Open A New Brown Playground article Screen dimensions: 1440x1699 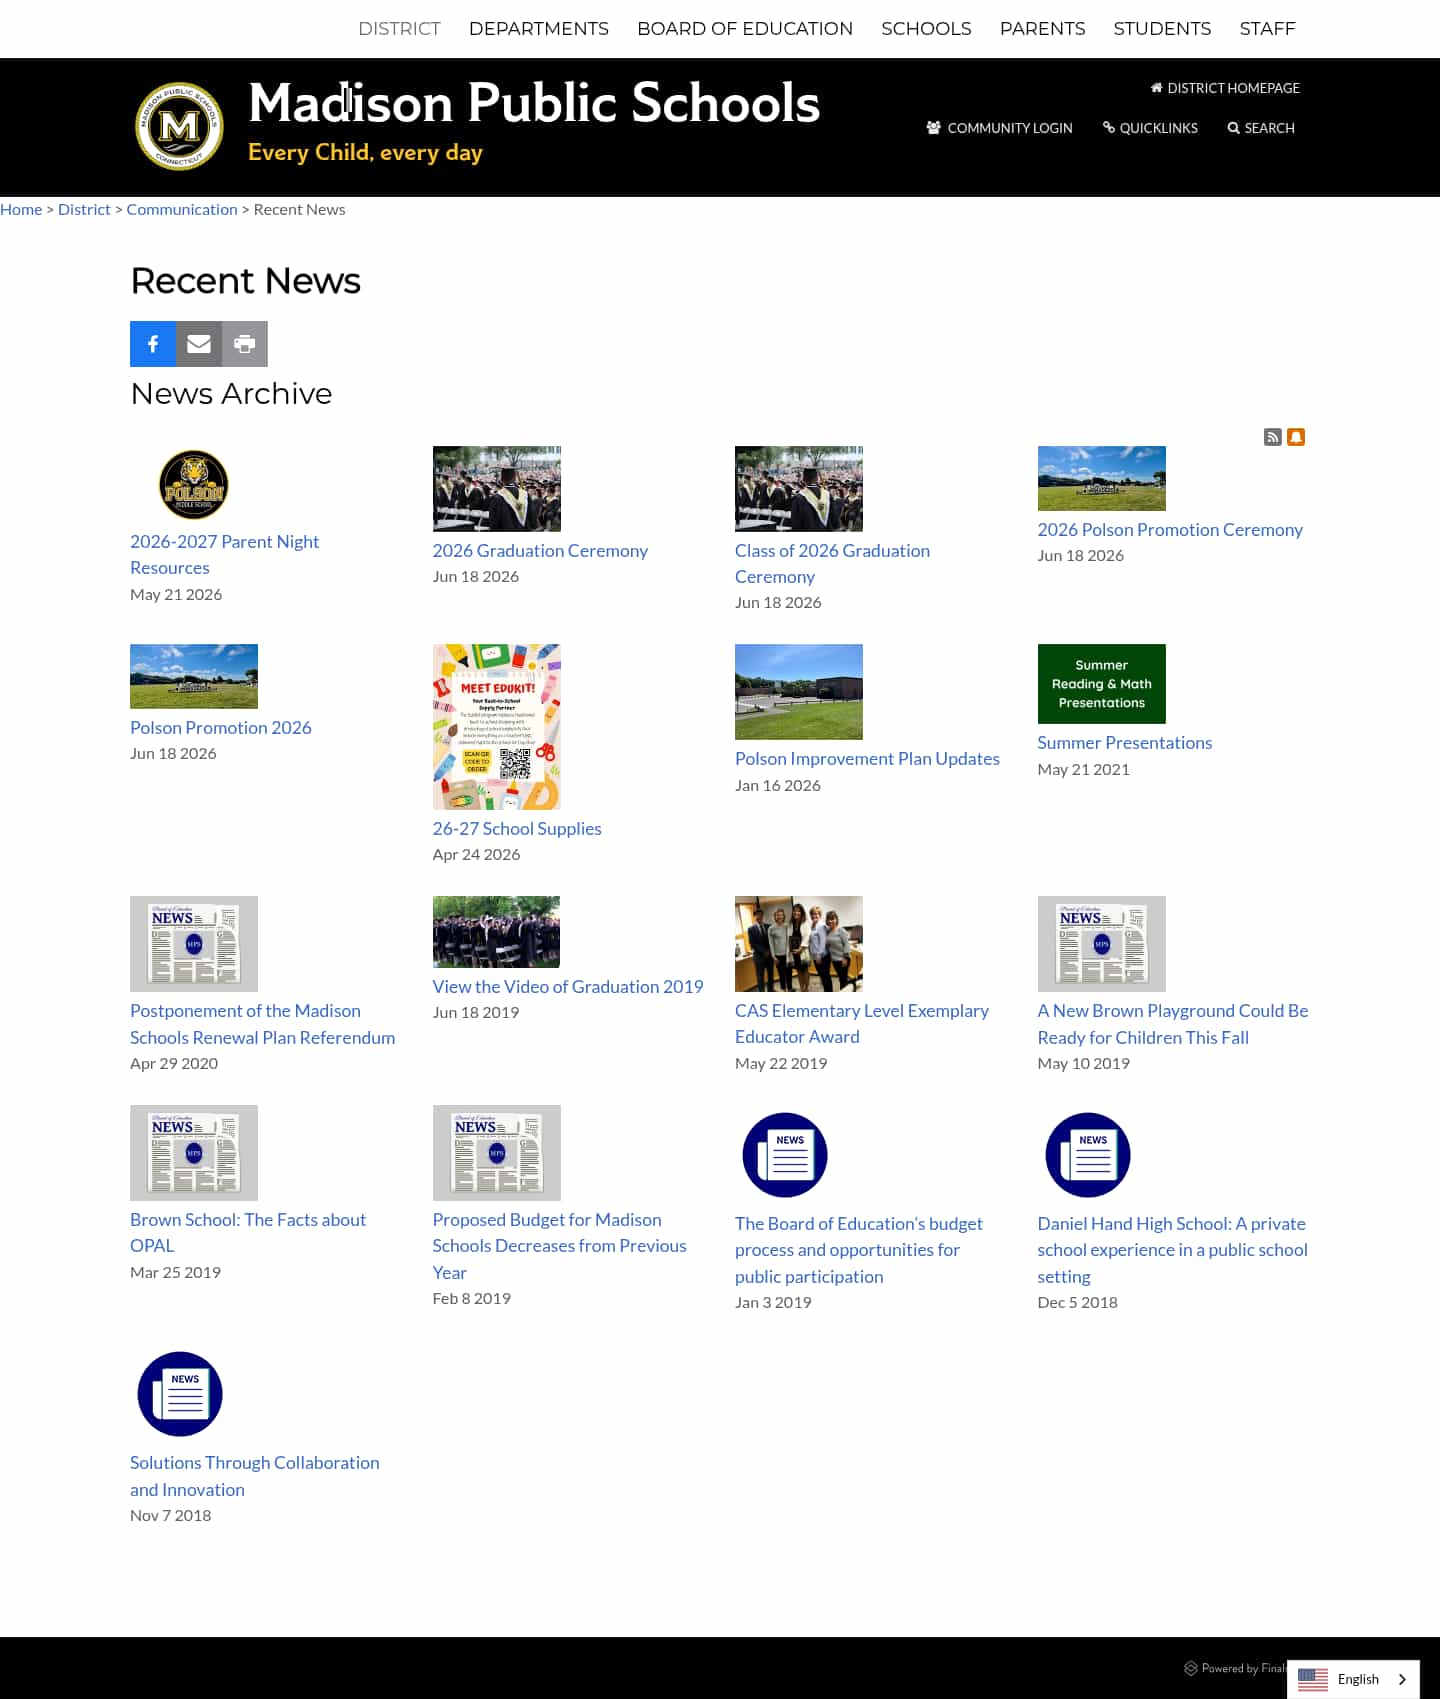[1172, 1024]
